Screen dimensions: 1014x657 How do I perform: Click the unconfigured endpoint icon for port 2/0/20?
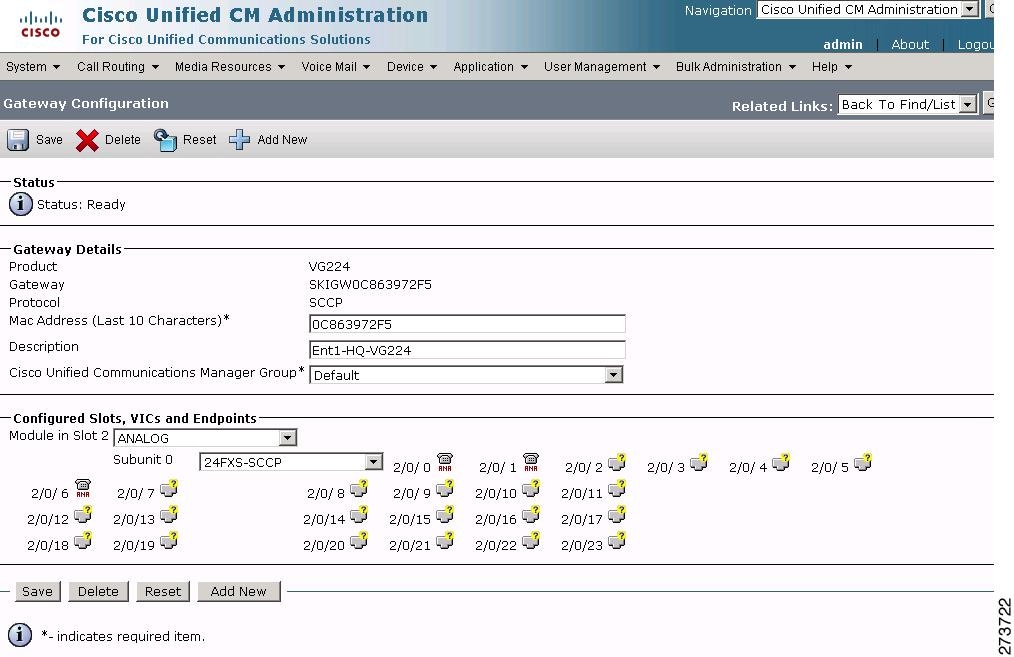pyautogui.click(x=359, y=540)
